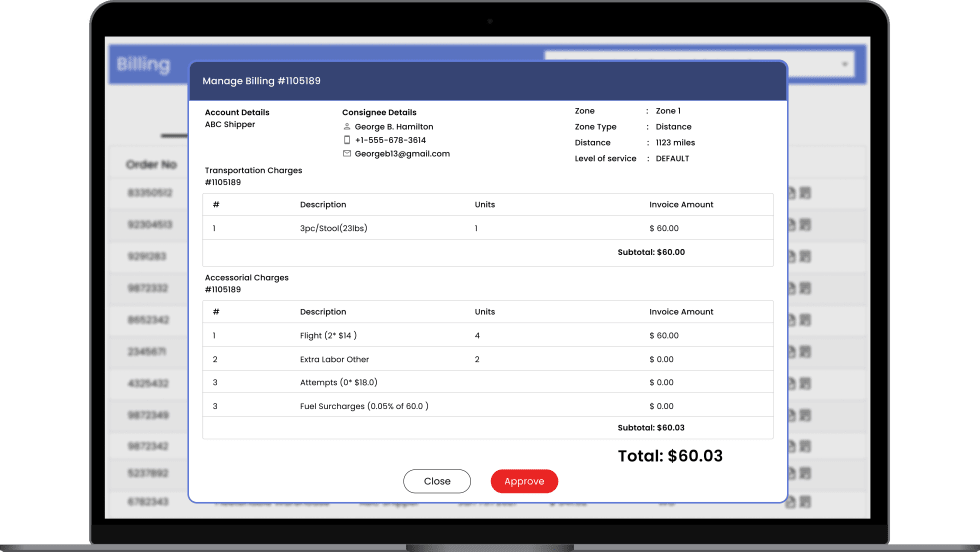Select the Fuel Surcharges charge row

[487, 406]
